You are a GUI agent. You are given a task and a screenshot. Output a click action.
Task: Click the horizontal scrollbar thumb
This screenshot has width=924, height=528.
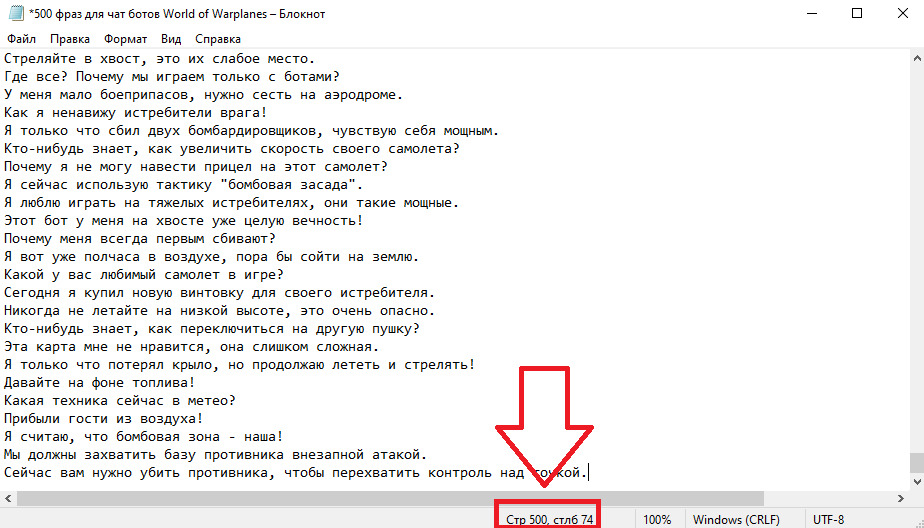point(390,498)
